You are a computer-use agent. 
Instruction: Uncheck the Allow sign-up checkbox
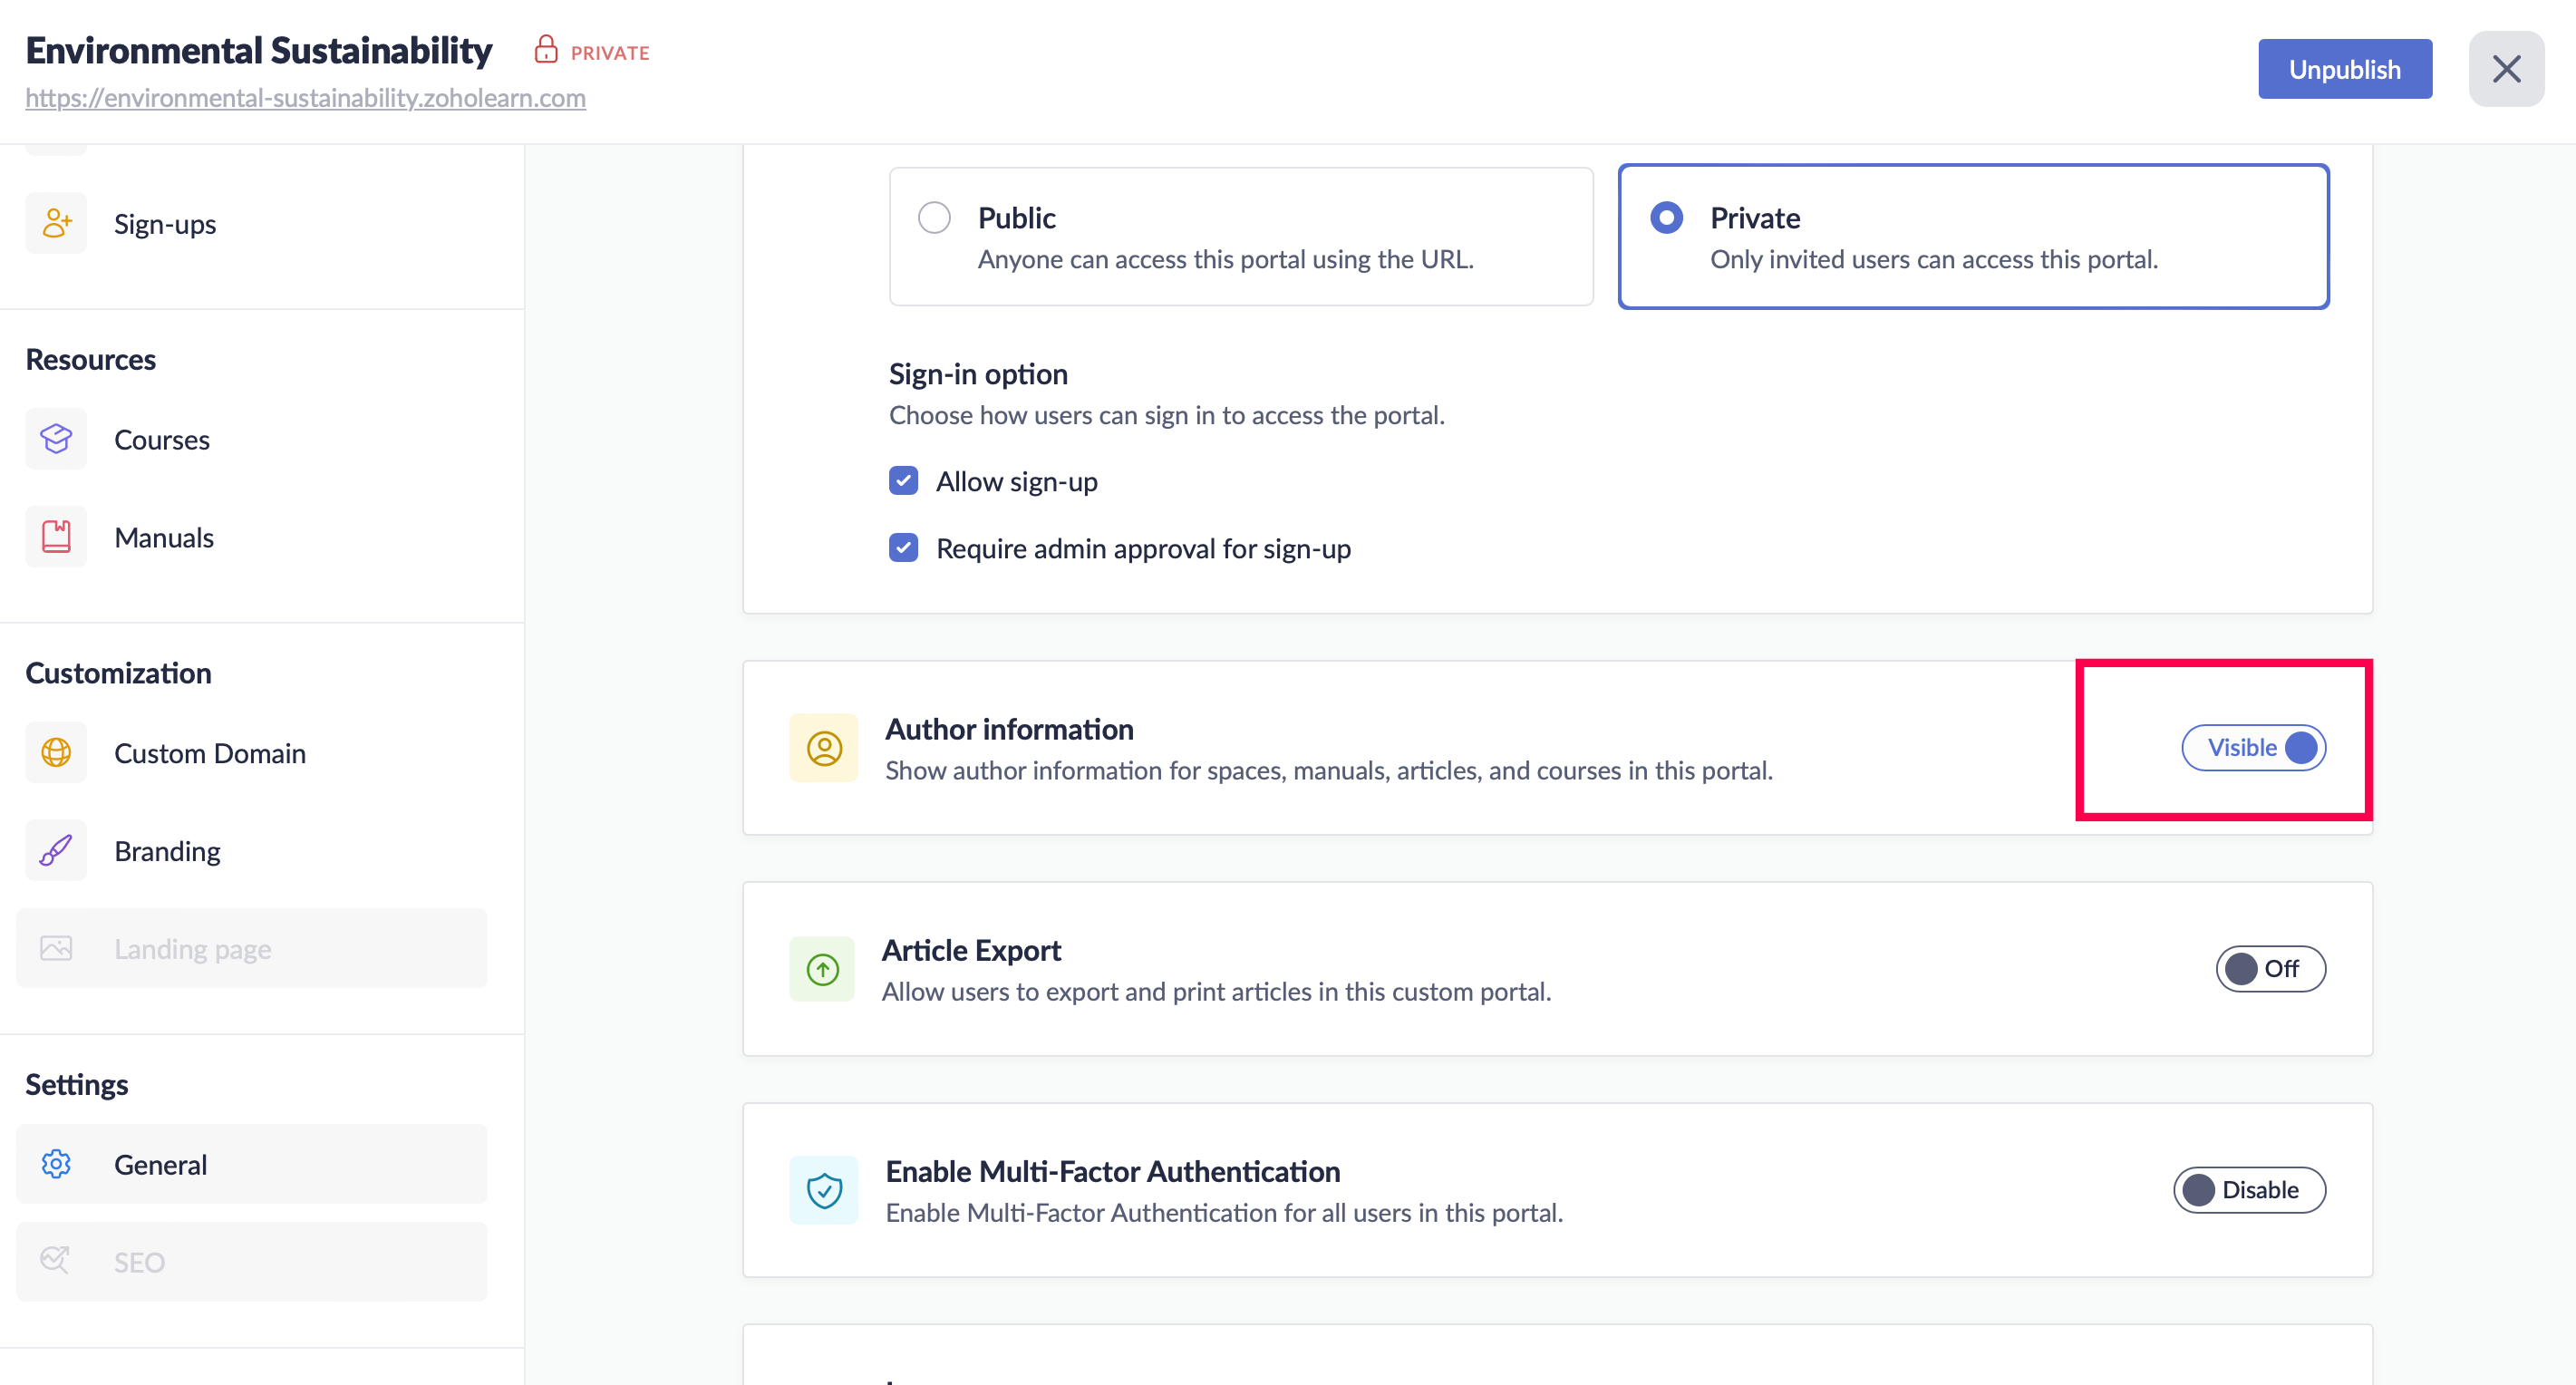903,481
